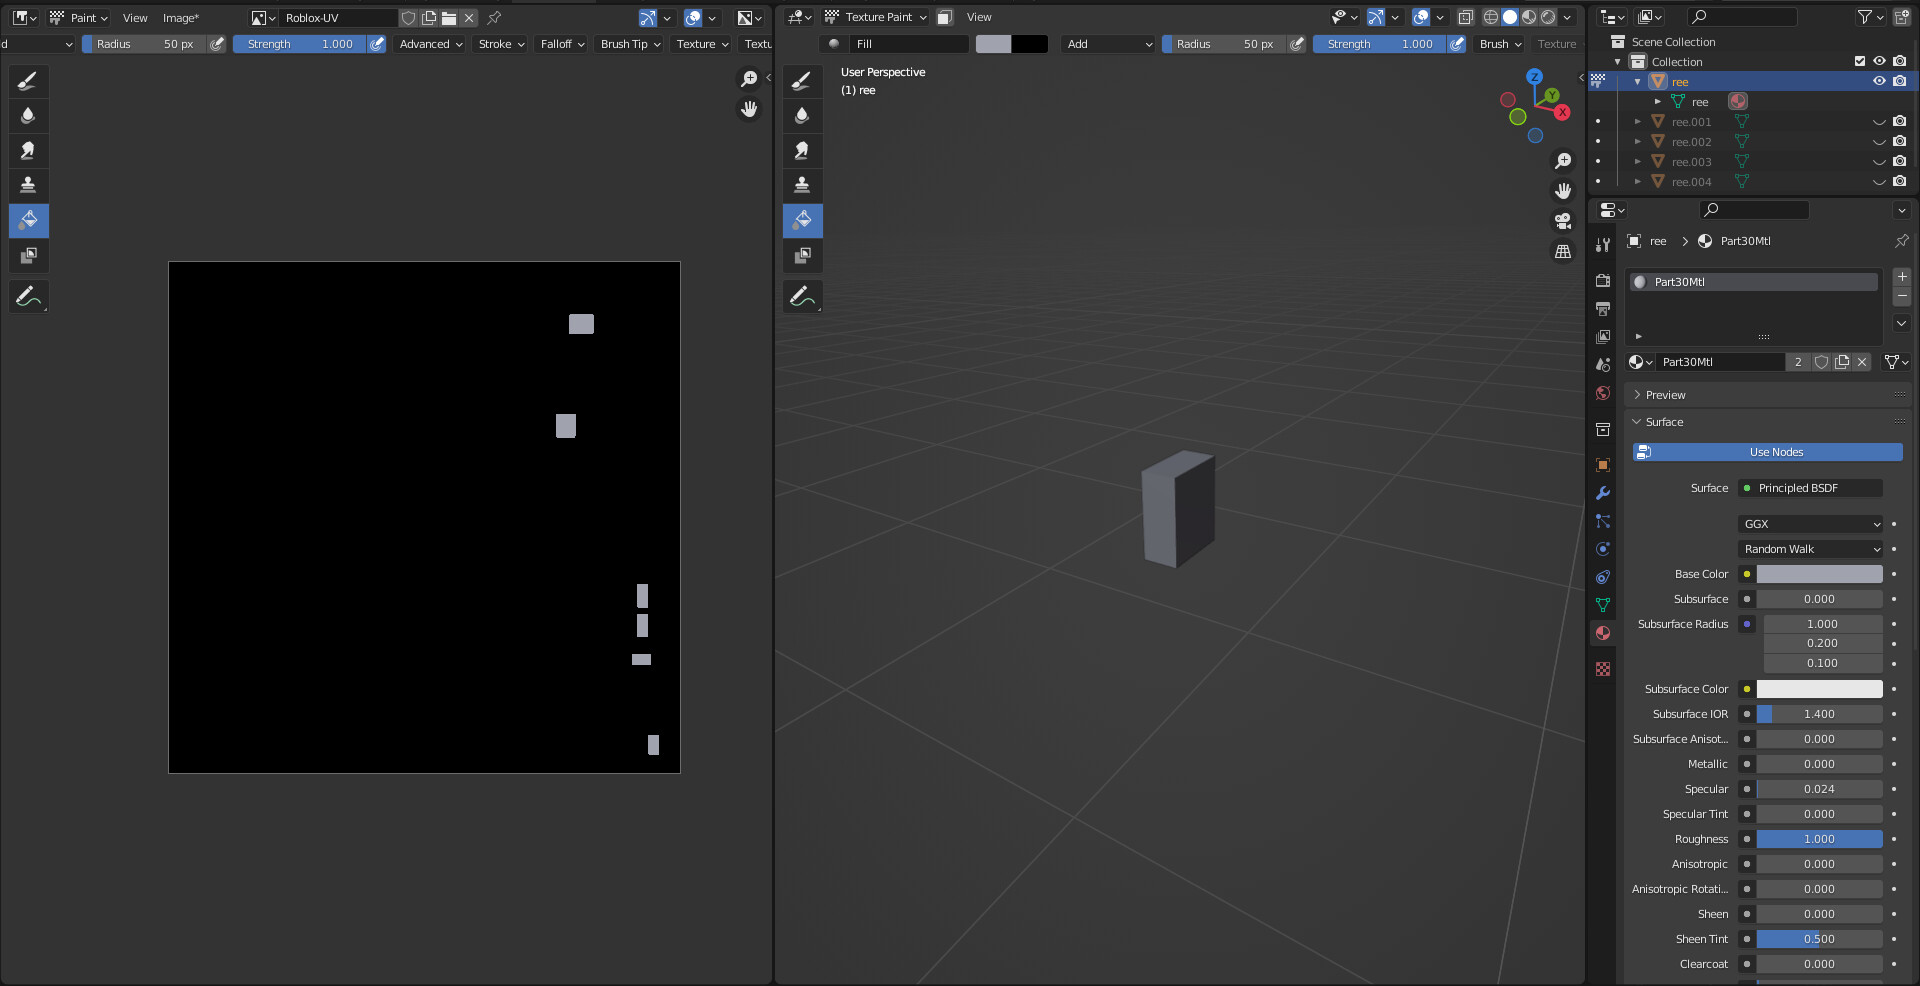This screenshot has height=986, width=1920.
Task: Open the Paint menu
Action: [x=86, y=17]
